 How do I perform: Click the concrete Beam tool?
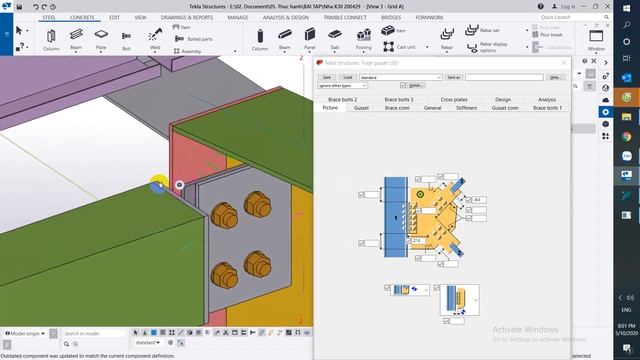284,40
